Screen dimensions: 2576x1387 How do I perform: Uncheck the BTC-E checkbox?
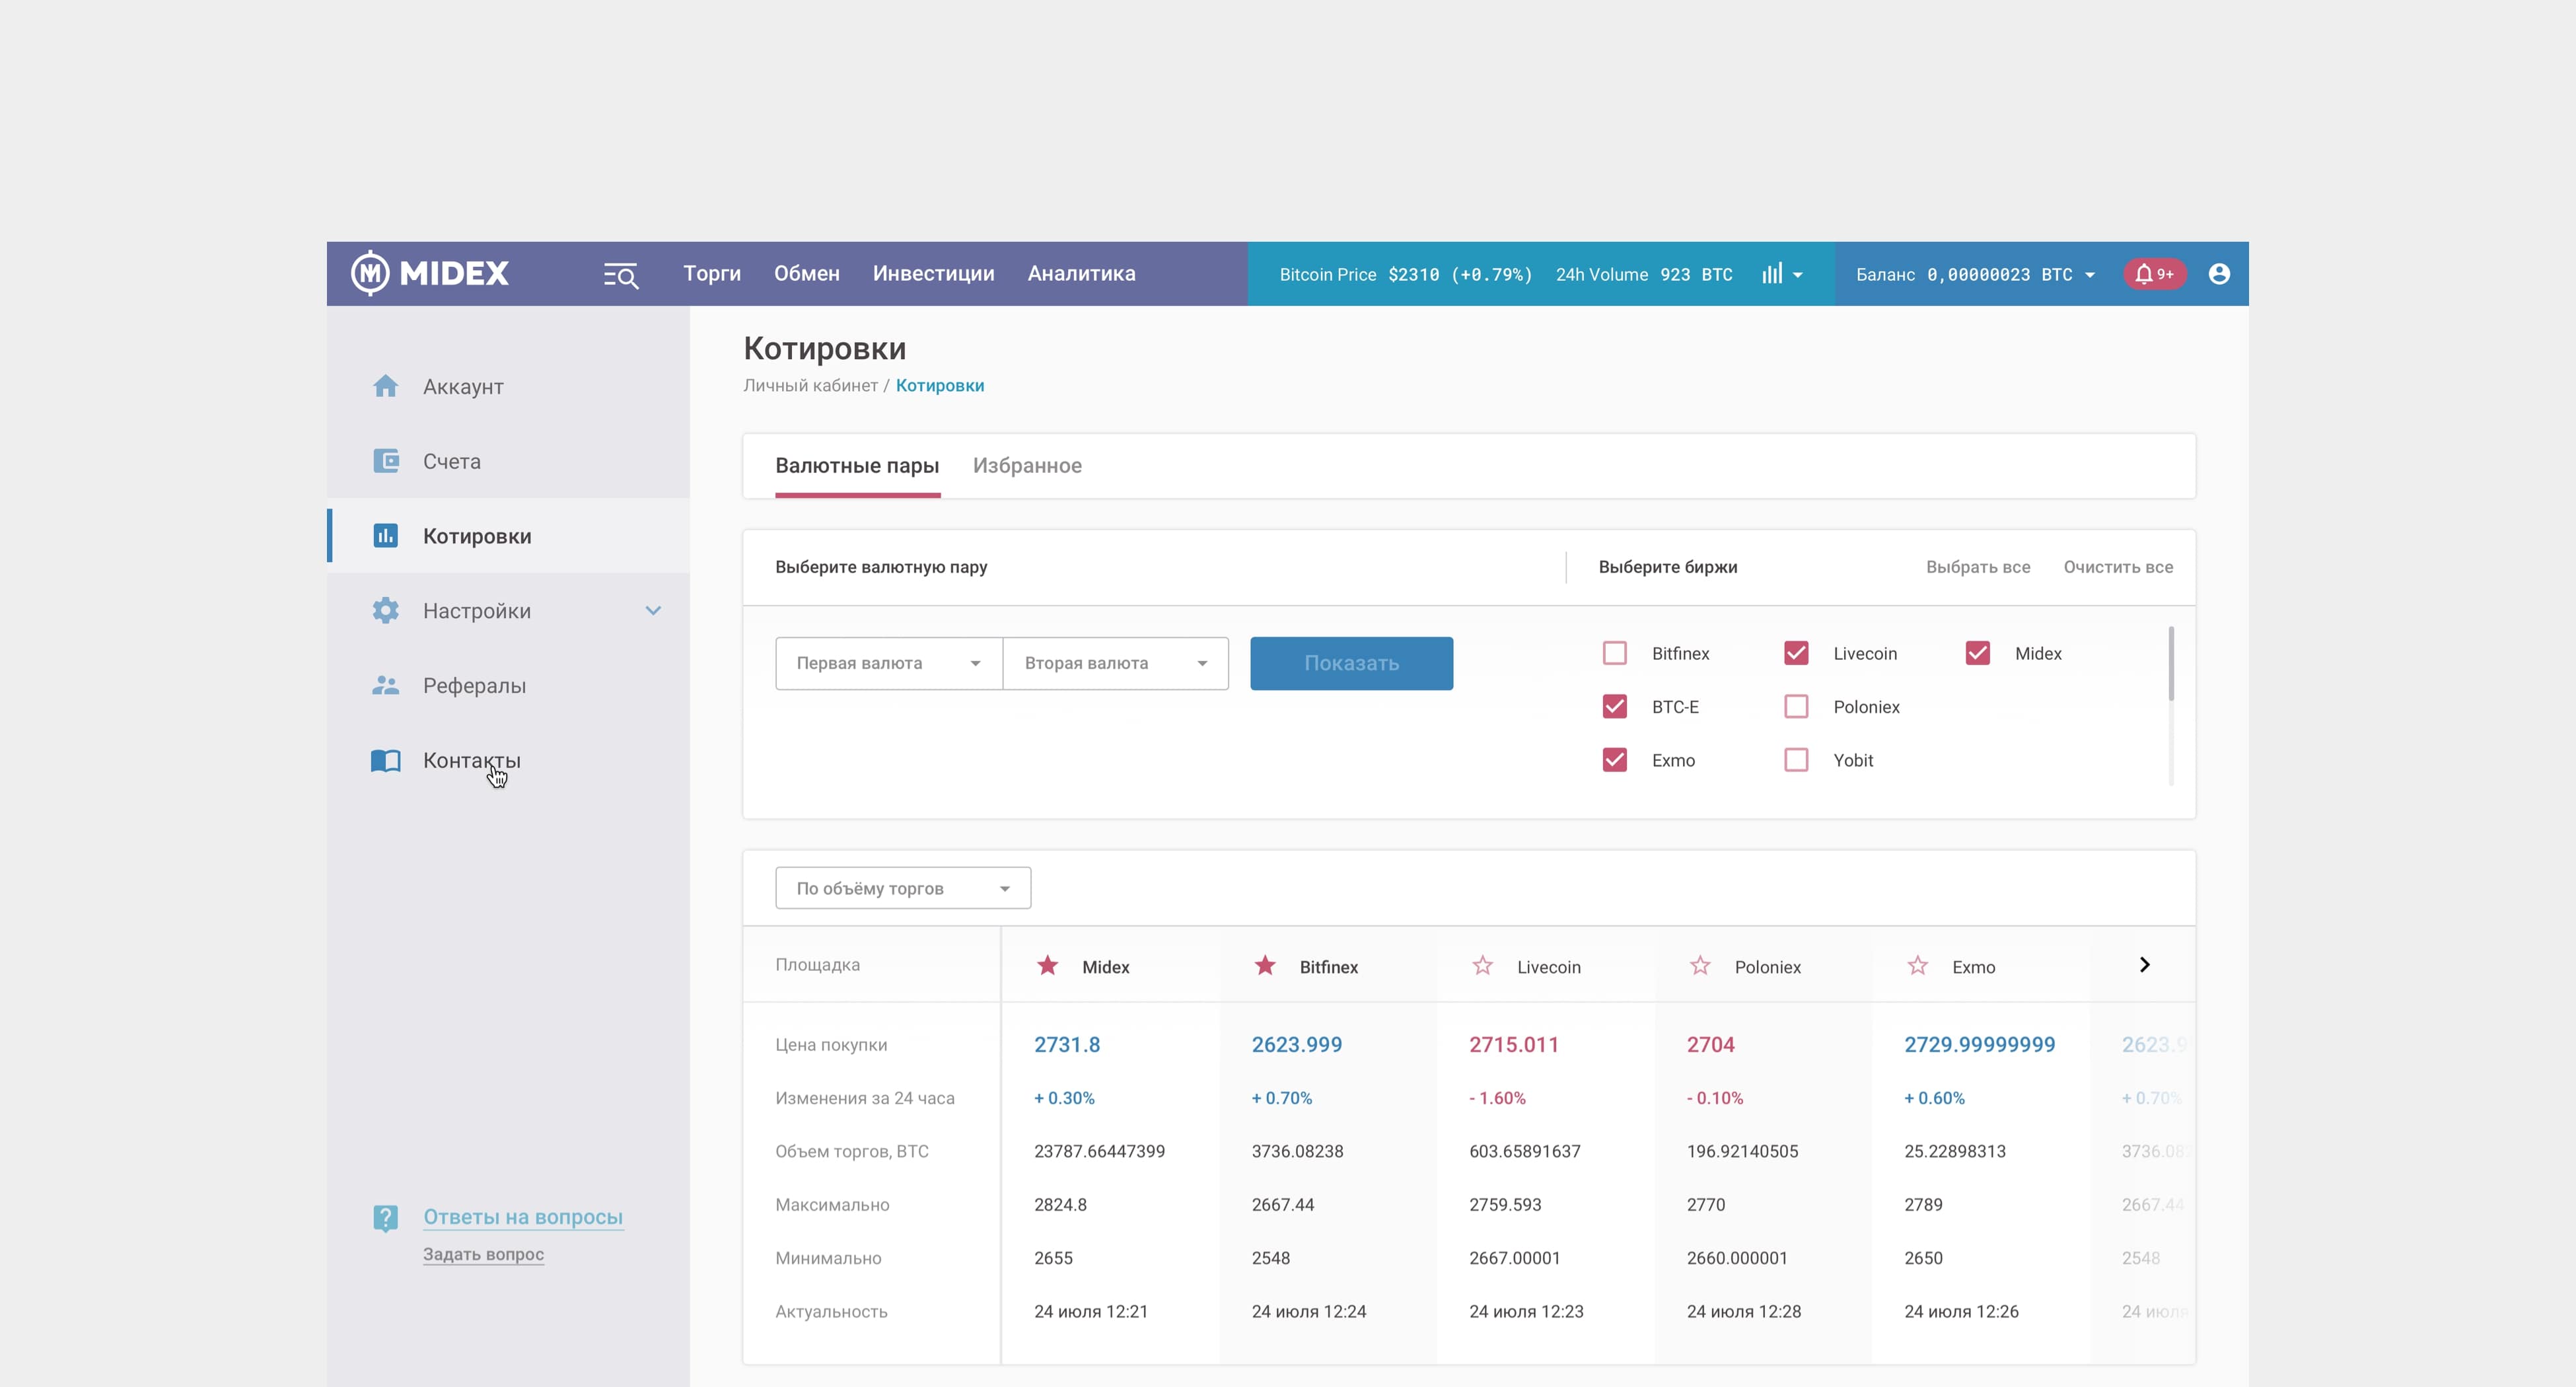point(1614,707)
